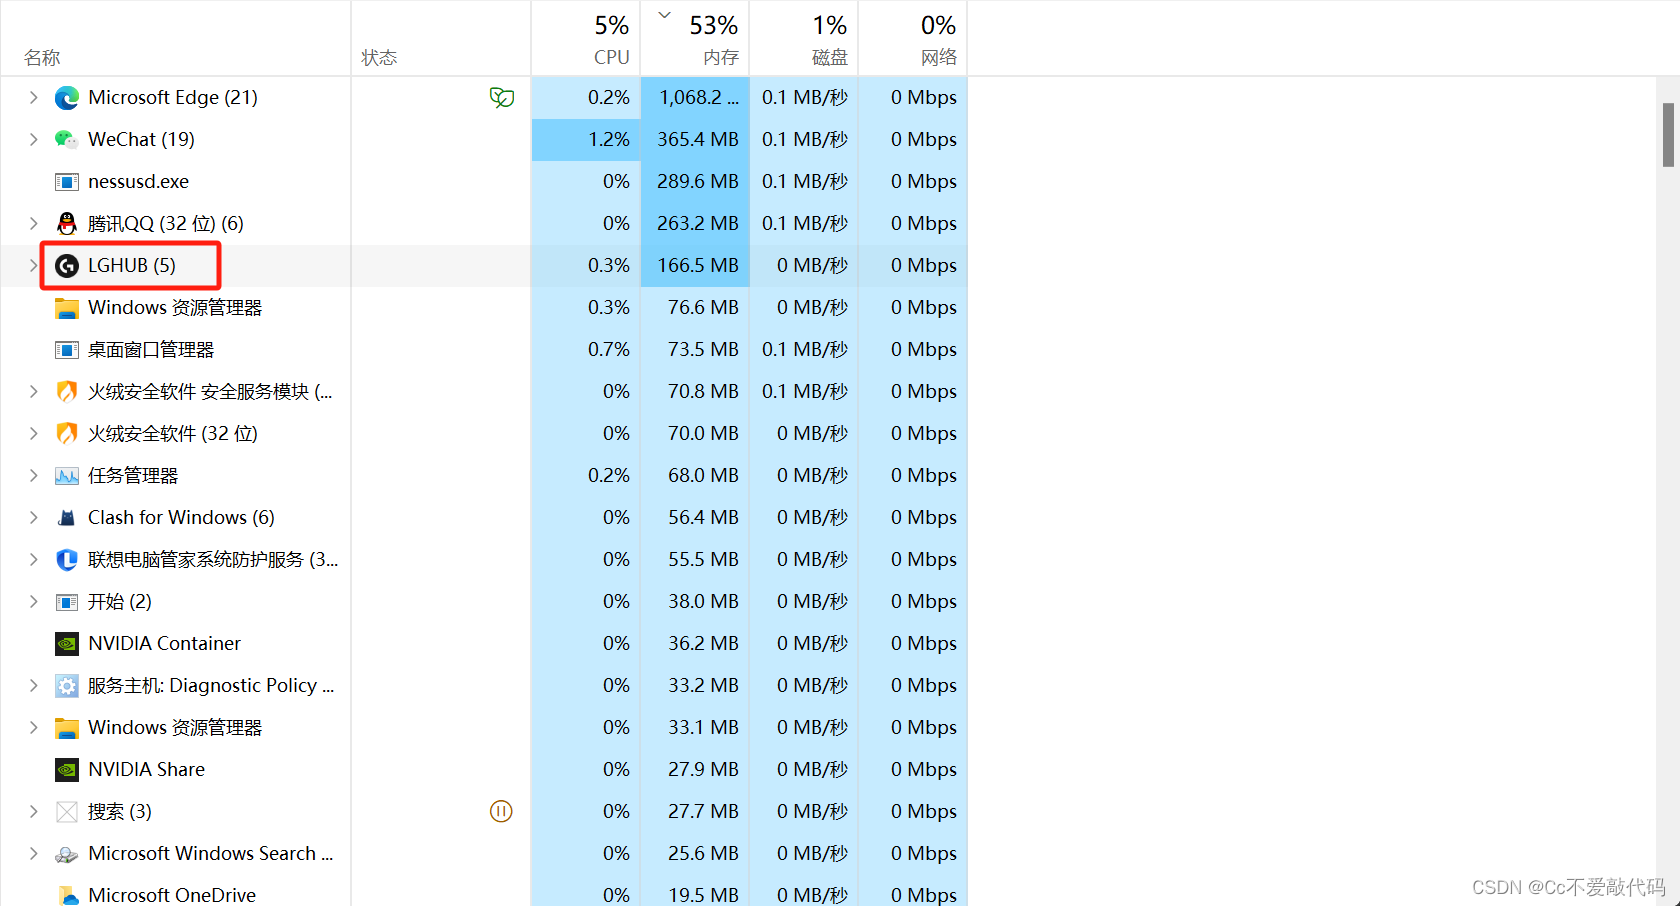The width and height of the screenshot is (1680, 906).
Task: Select the Clash for Windows 56.4 MB cell
Action: coord(695,518)
